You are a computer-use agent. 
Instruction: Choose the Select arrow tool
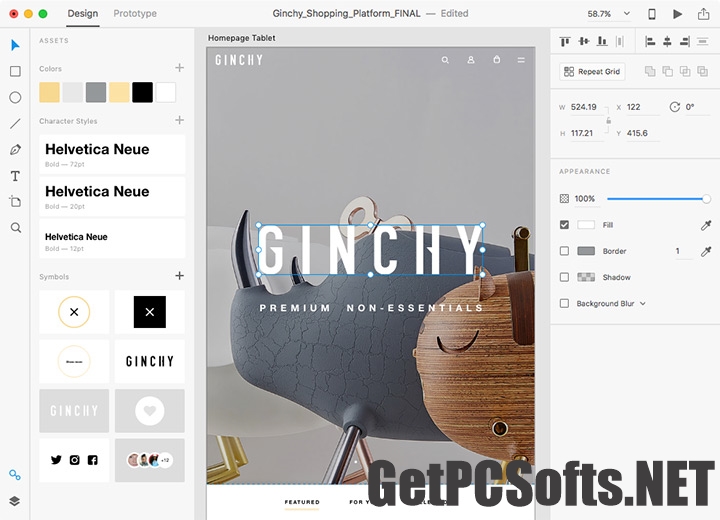tap(15, 45)
